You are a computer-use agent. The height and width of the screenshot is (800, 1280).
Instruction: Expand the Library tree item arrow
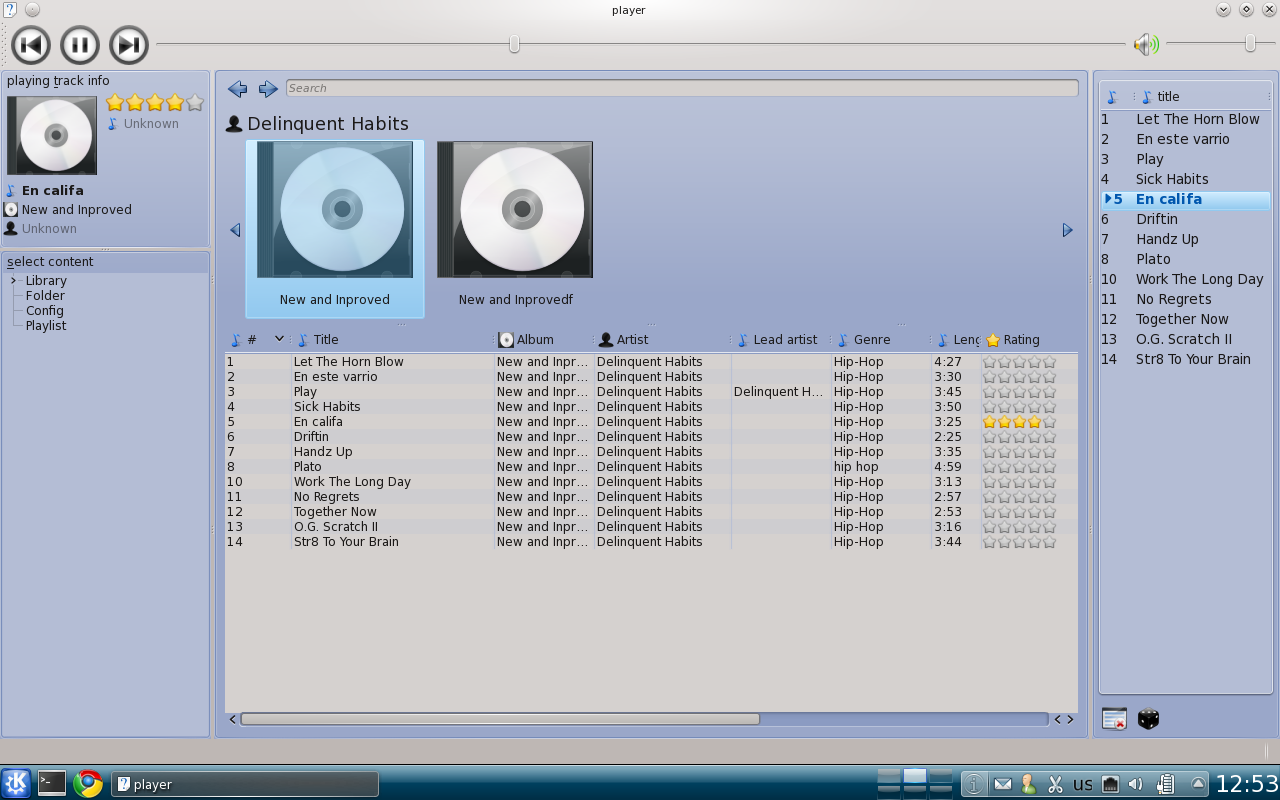(x=14, y=280)
